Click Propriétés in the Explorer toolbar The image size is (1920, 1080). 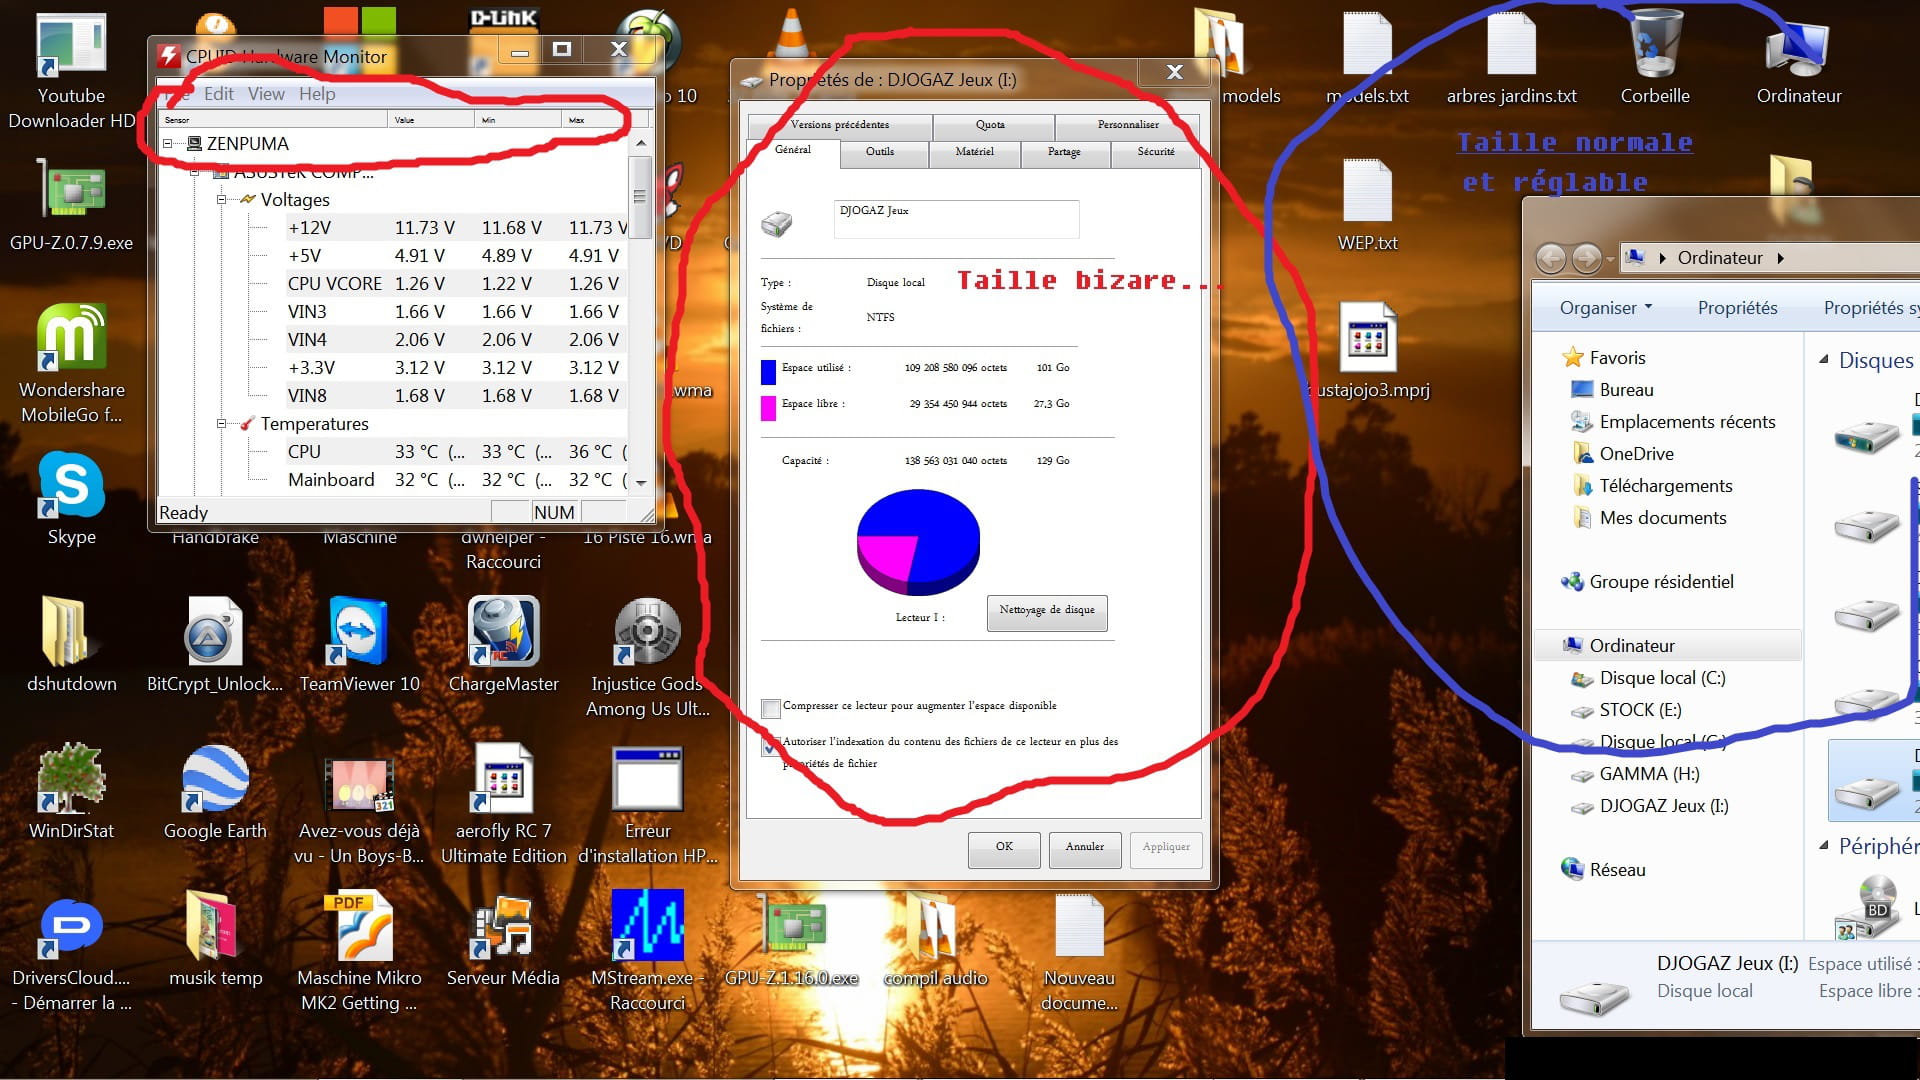pyautogui.click(x=1737, y=308)
